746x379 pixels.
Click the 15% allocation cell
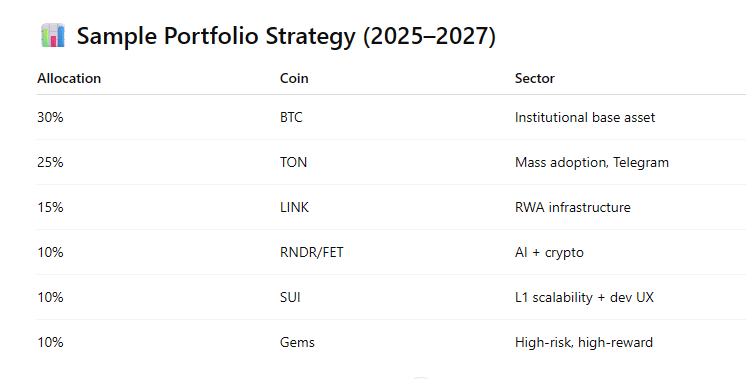pos(50,207)
